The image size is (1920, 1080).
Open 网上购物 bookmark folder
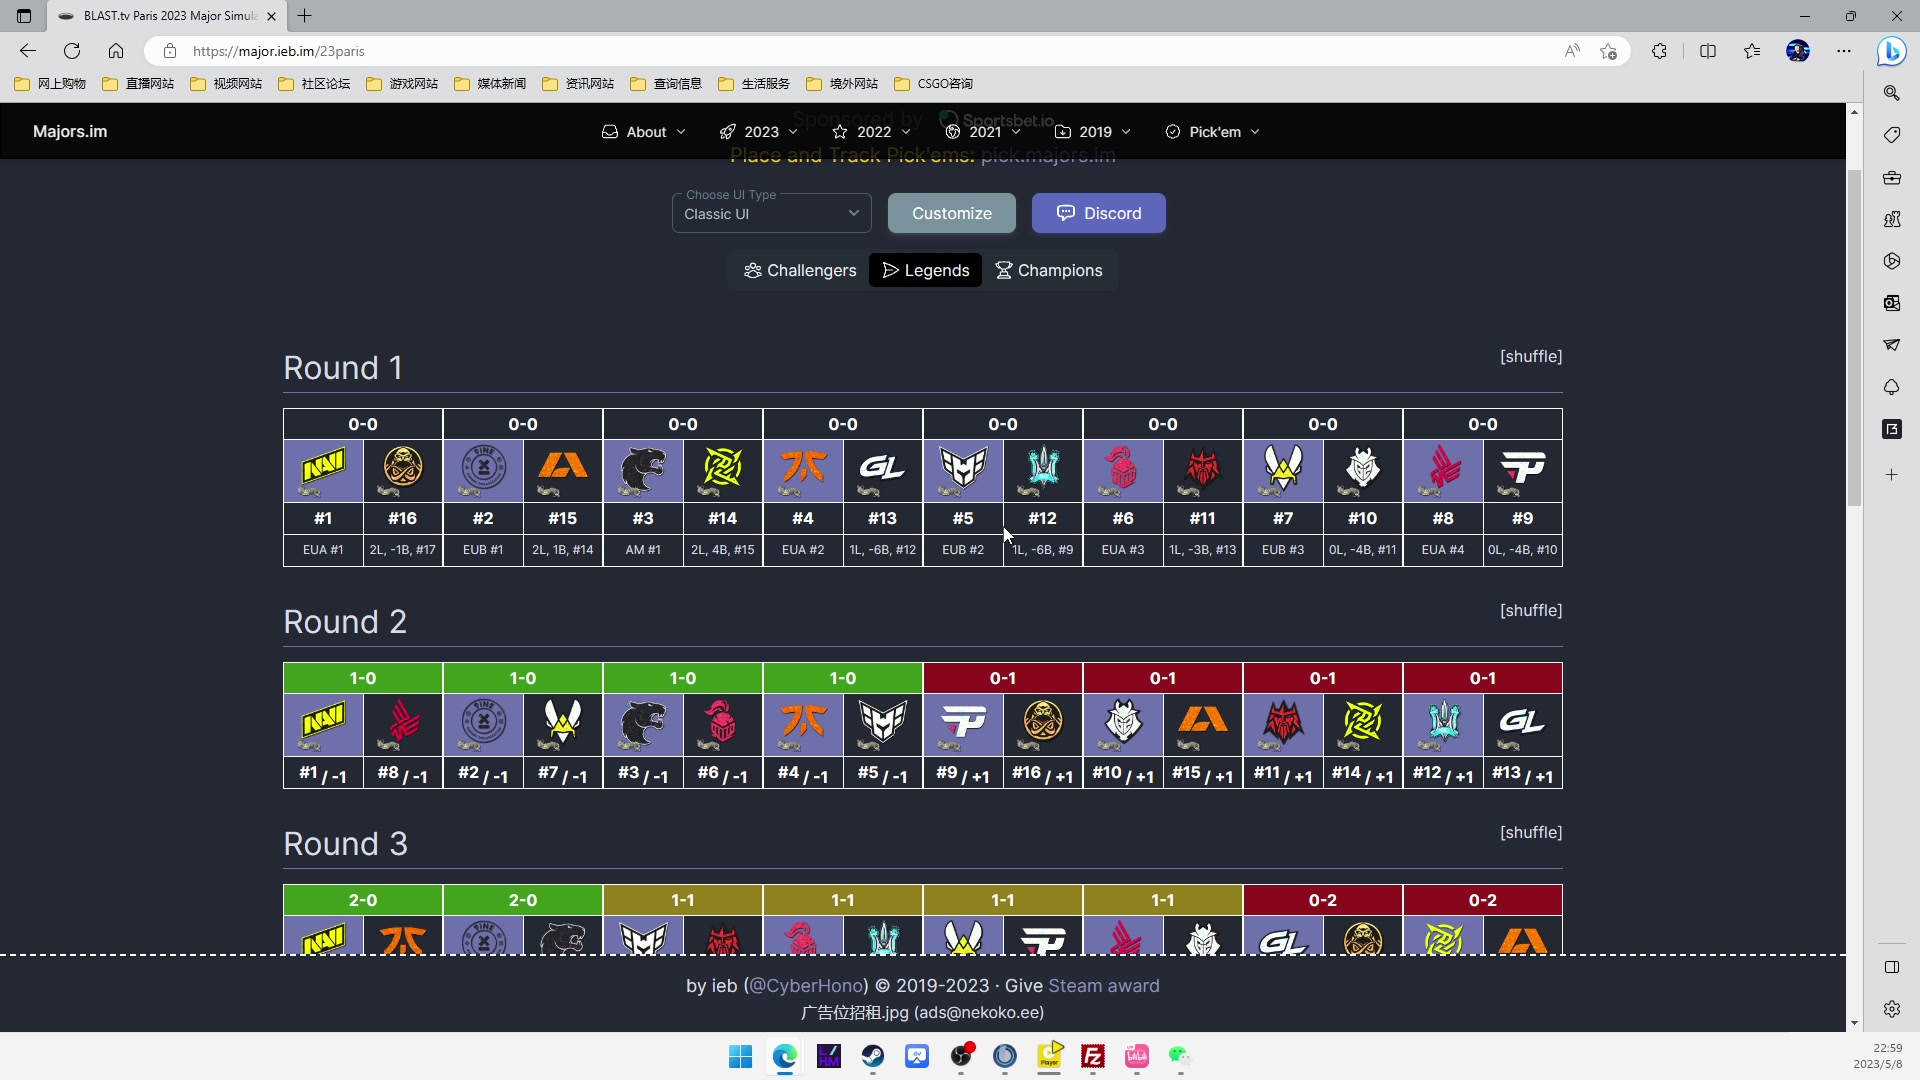(x=50, y=84)
